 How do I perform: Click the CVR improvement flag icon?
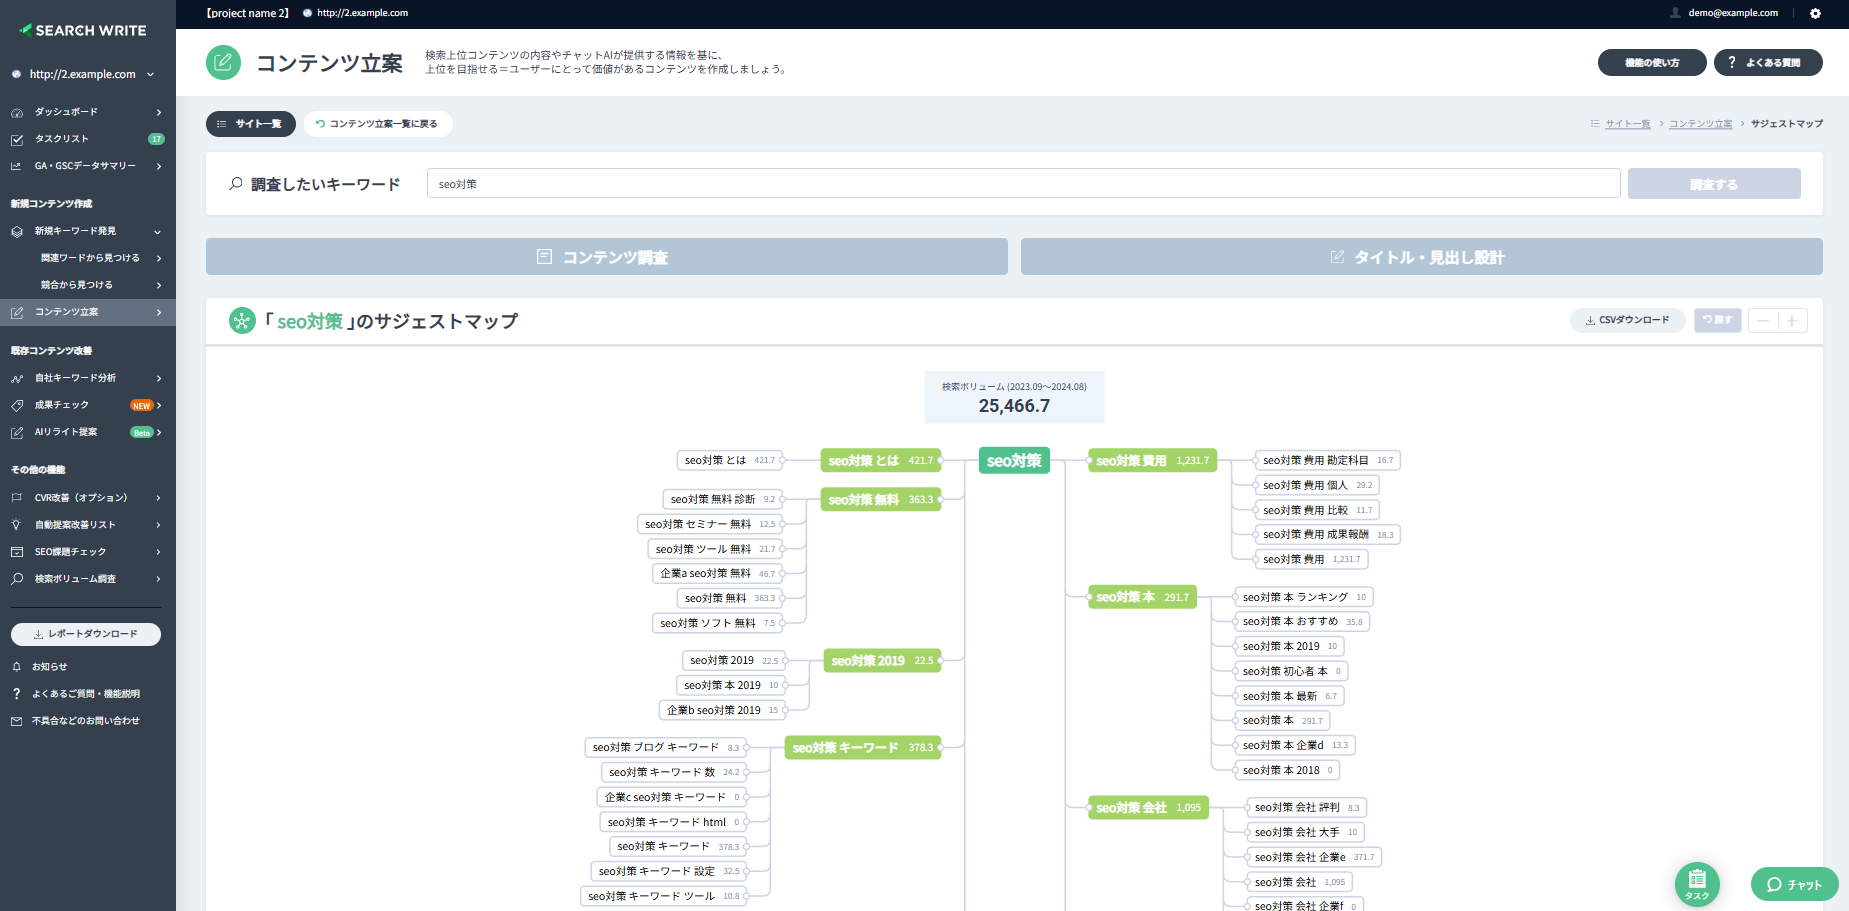(17, 497)
